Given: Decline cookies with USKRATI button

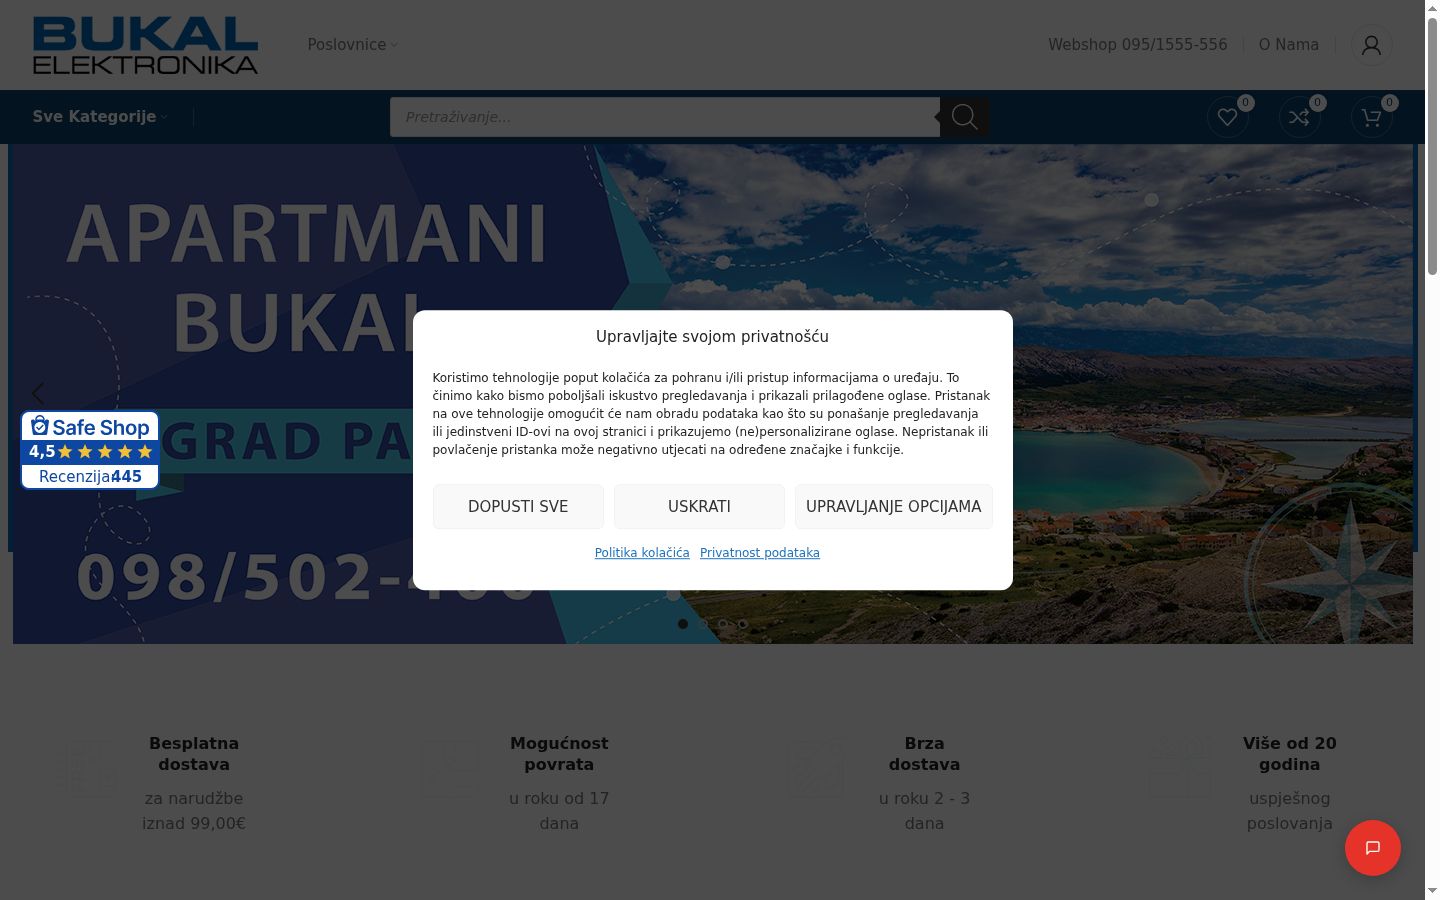Looking at the screenshot, I should (x=699, y=507).
